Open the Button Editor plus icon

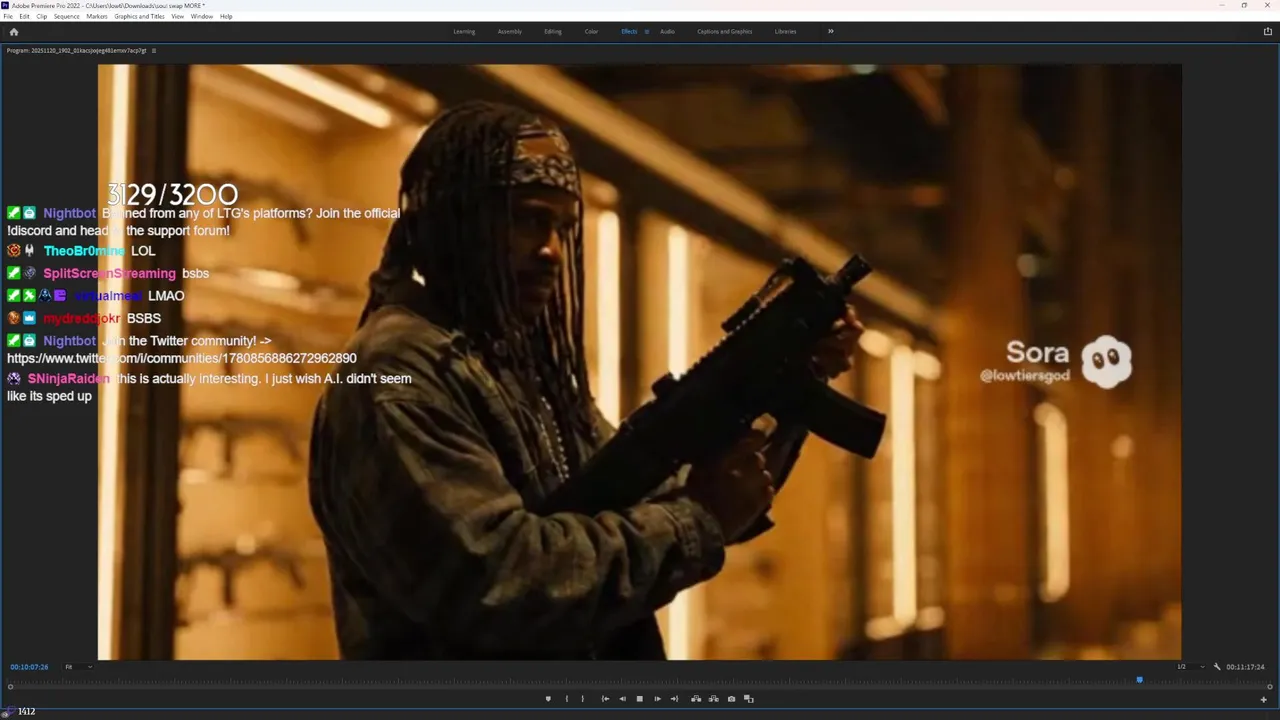tap(1264, 699)
